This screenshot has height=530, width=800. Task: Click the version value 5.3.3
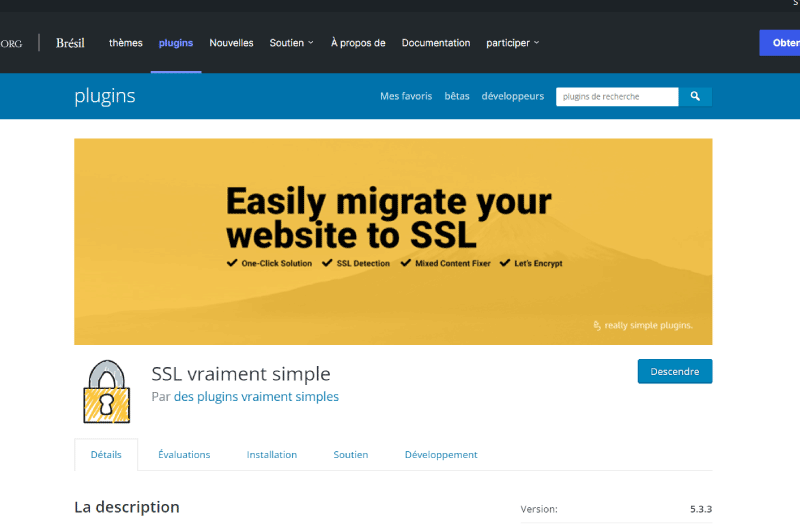pyautogui.click(x=701, y=509)
